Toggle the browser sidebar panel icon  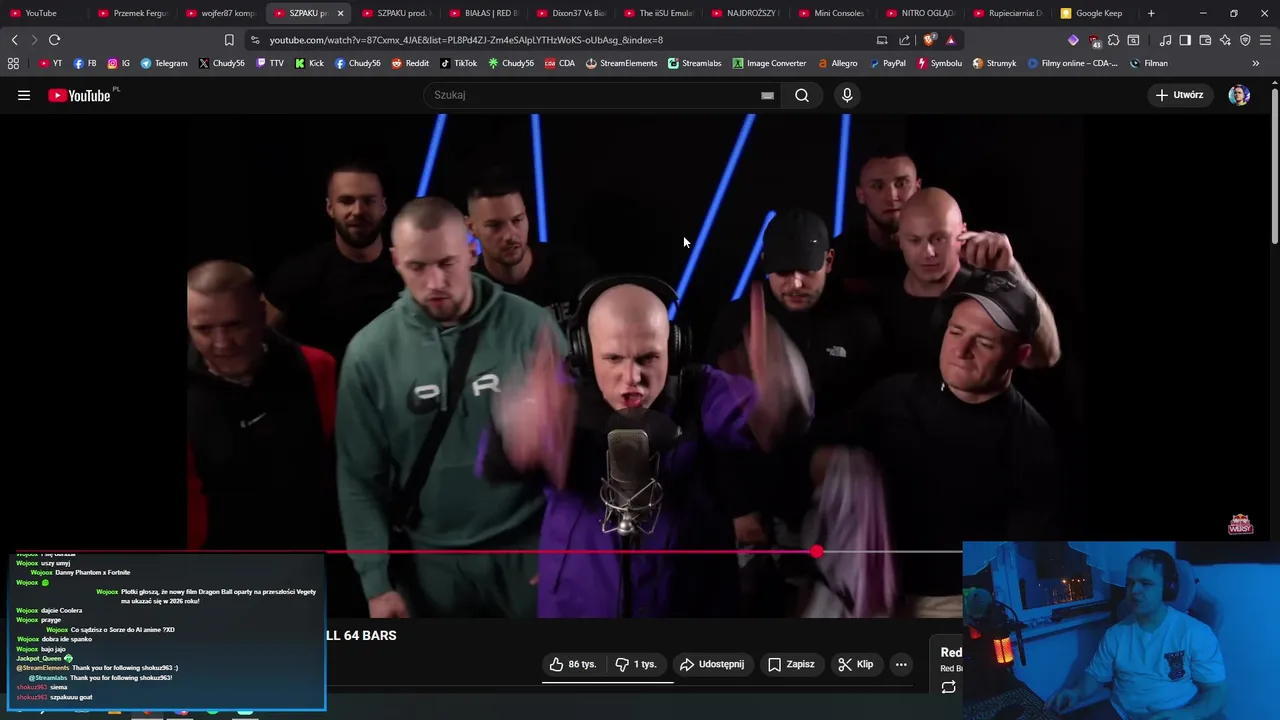click(1185, 40)
